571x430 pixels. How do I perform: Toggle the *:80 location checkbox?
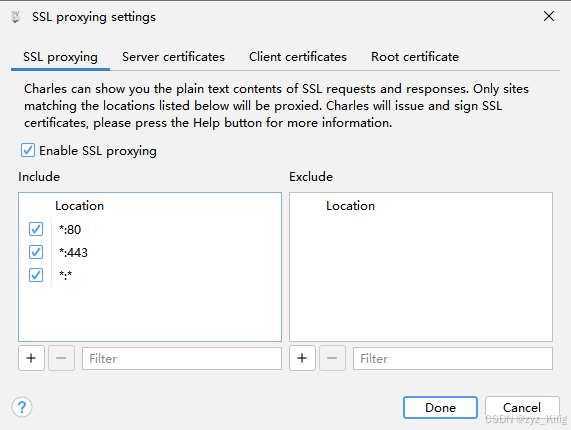tap(36, 229)
